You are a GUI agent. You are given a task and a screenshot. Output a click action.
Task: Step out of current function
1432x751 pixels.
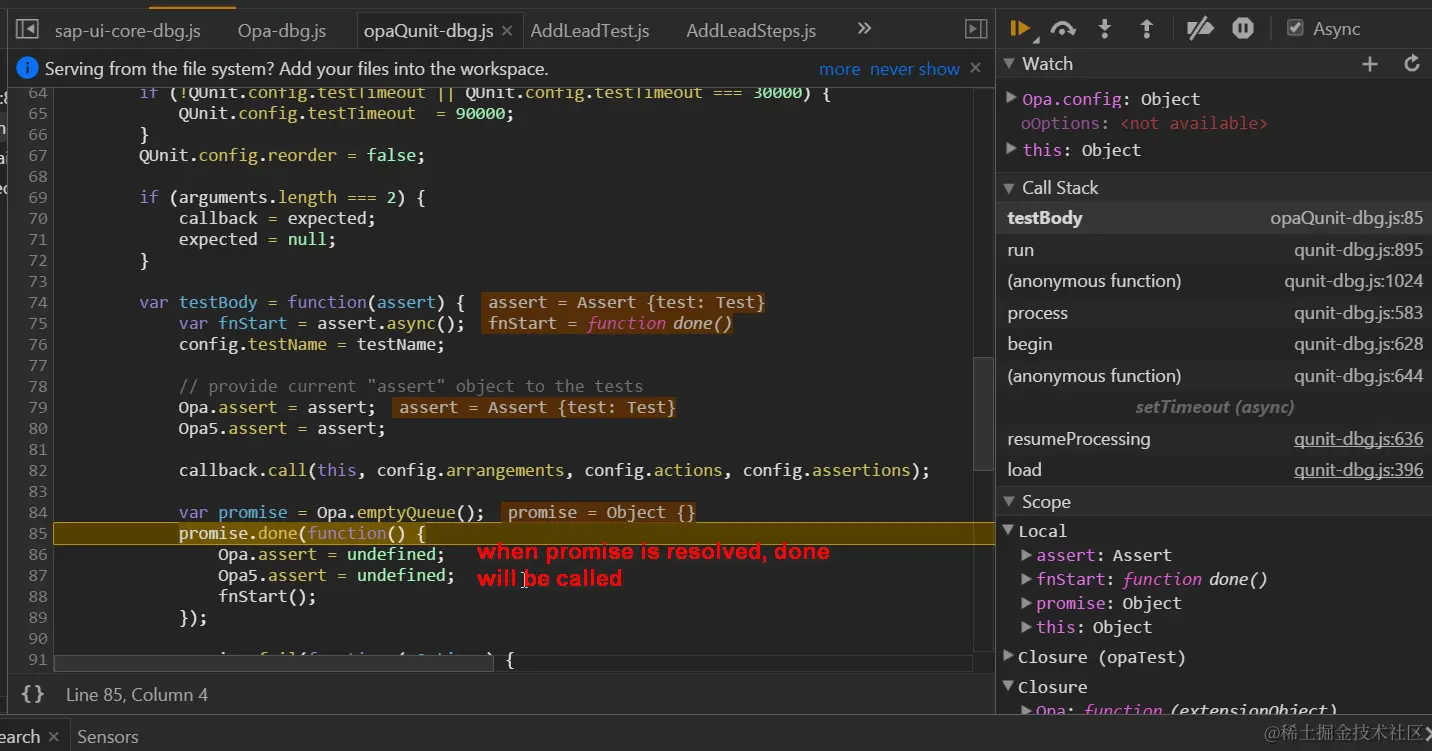[1147, 29]
